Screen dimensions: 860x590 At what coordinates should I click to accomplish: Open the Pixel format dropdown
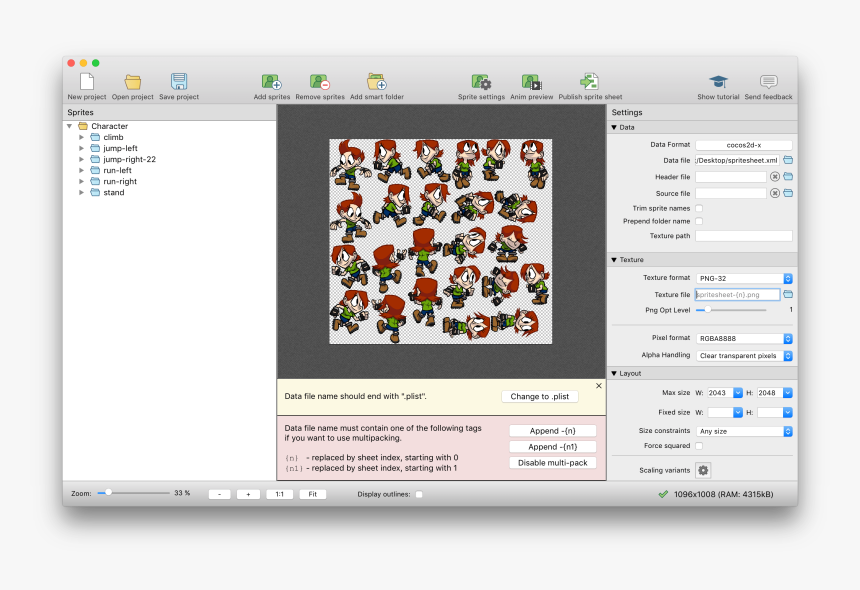click(x=744, y=338)
